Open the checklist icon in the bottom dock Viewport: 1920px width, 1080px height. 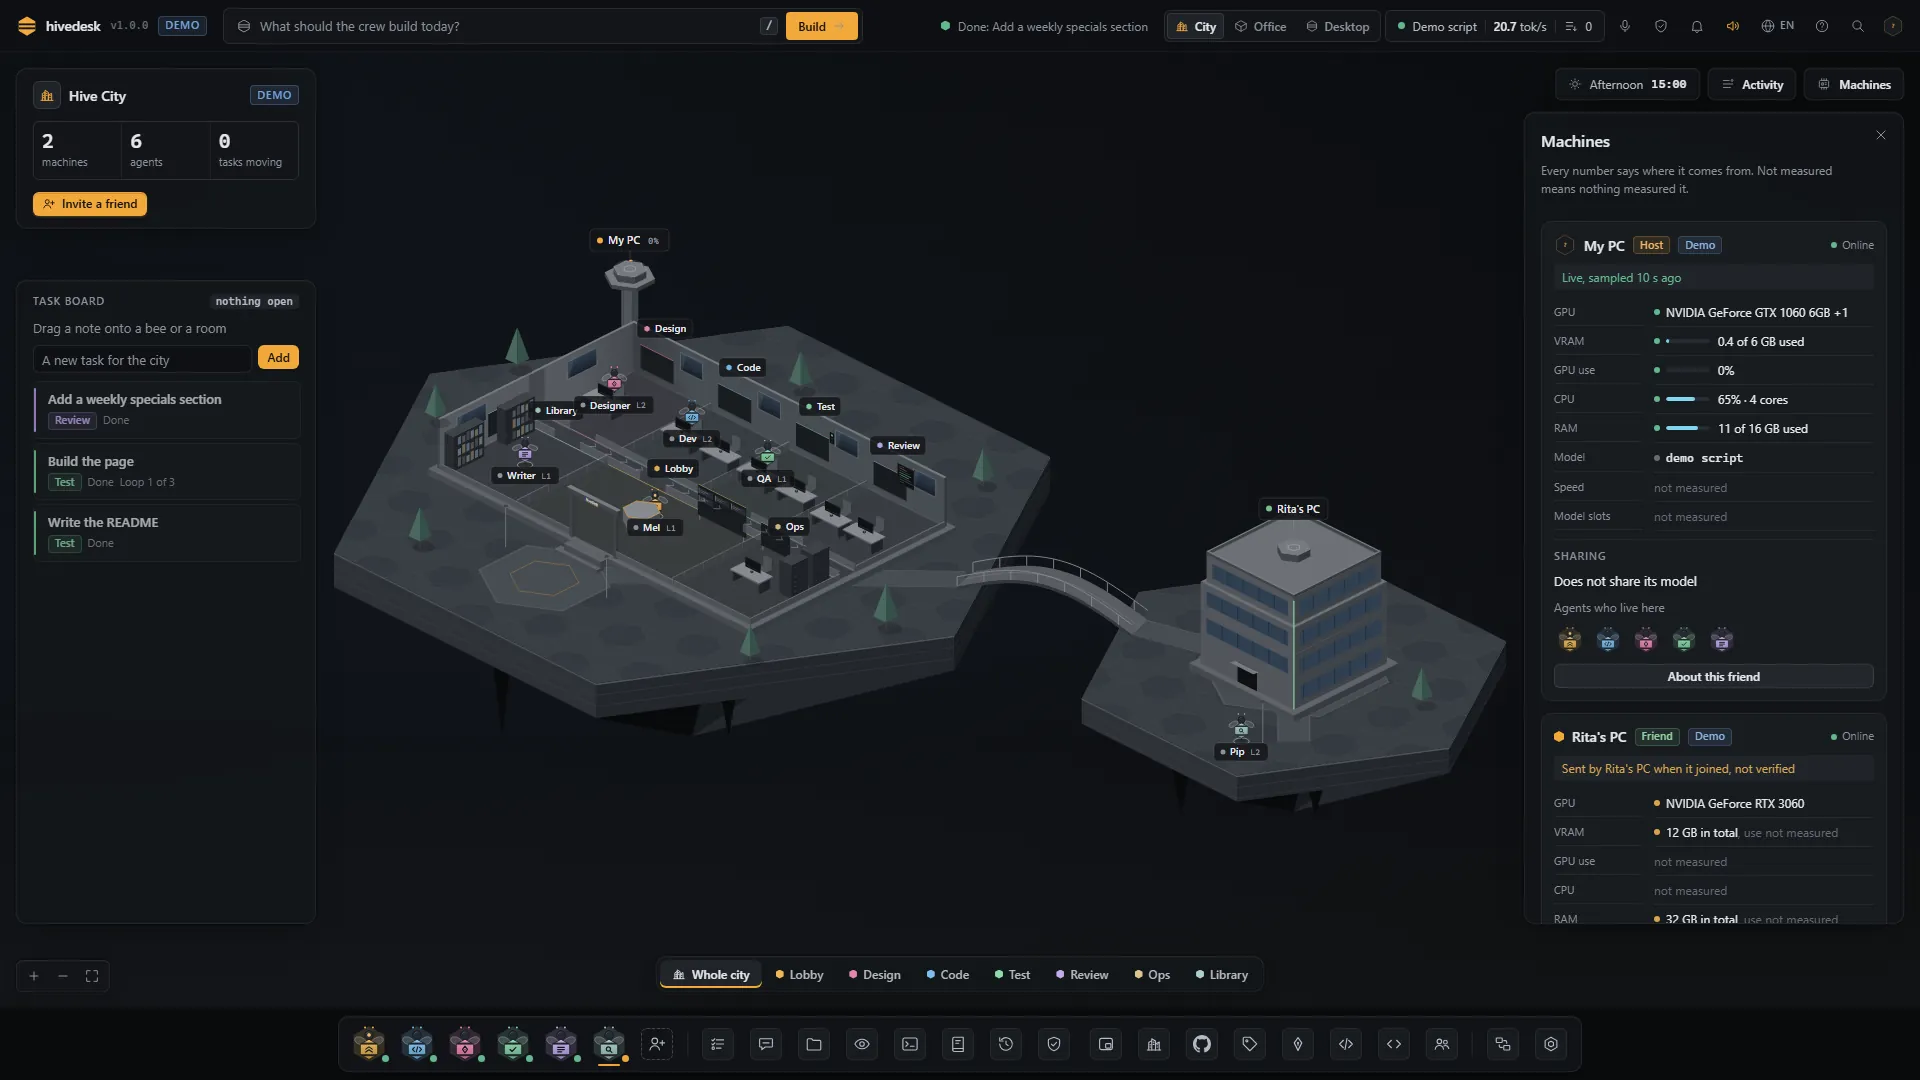(718, 1044)
